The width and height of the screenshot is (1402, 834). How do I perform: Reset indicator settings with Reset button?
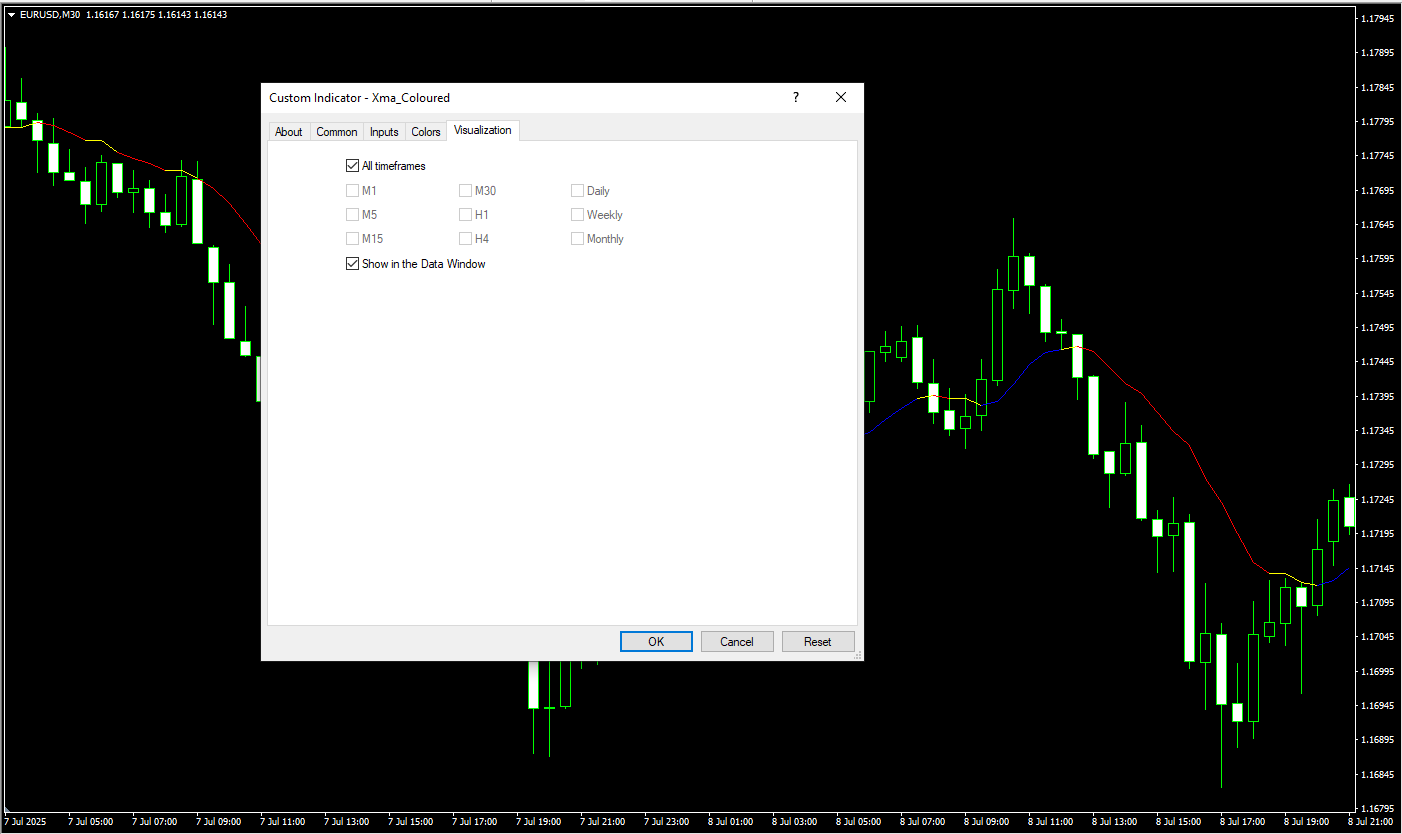818,642
